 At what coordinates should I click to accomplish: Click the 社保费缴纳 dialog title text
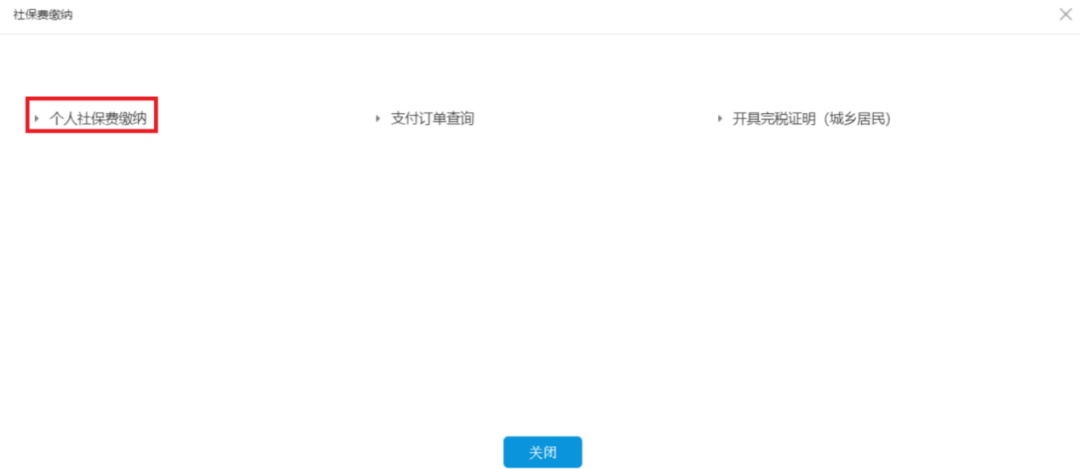(43, 15)
